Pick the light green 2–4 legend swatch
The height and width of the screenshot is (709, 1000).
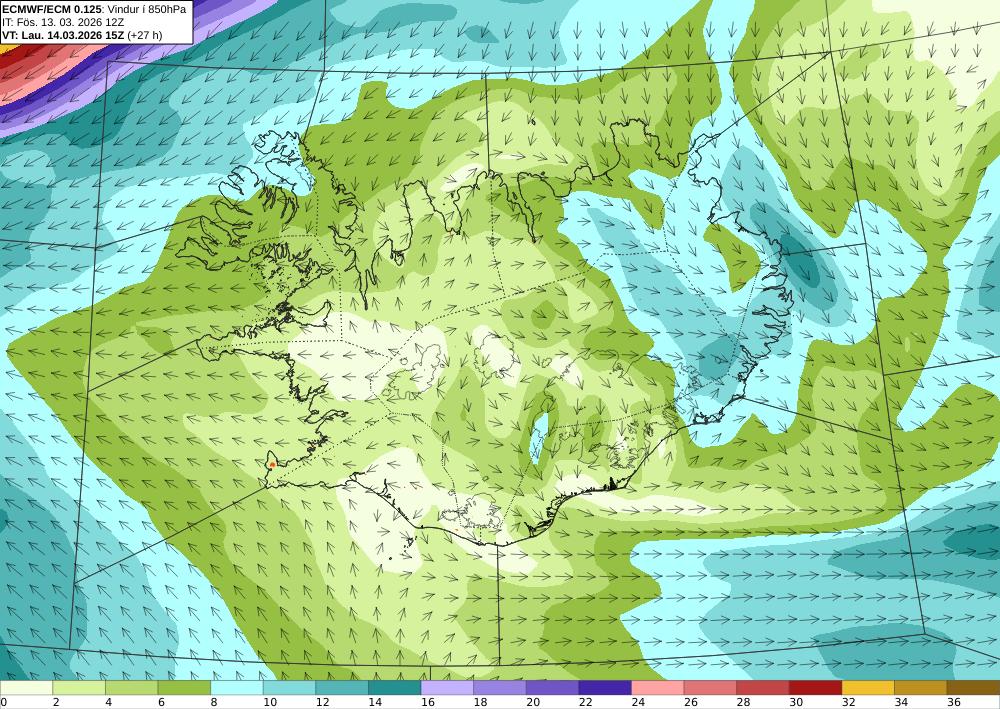click(79, 688)
